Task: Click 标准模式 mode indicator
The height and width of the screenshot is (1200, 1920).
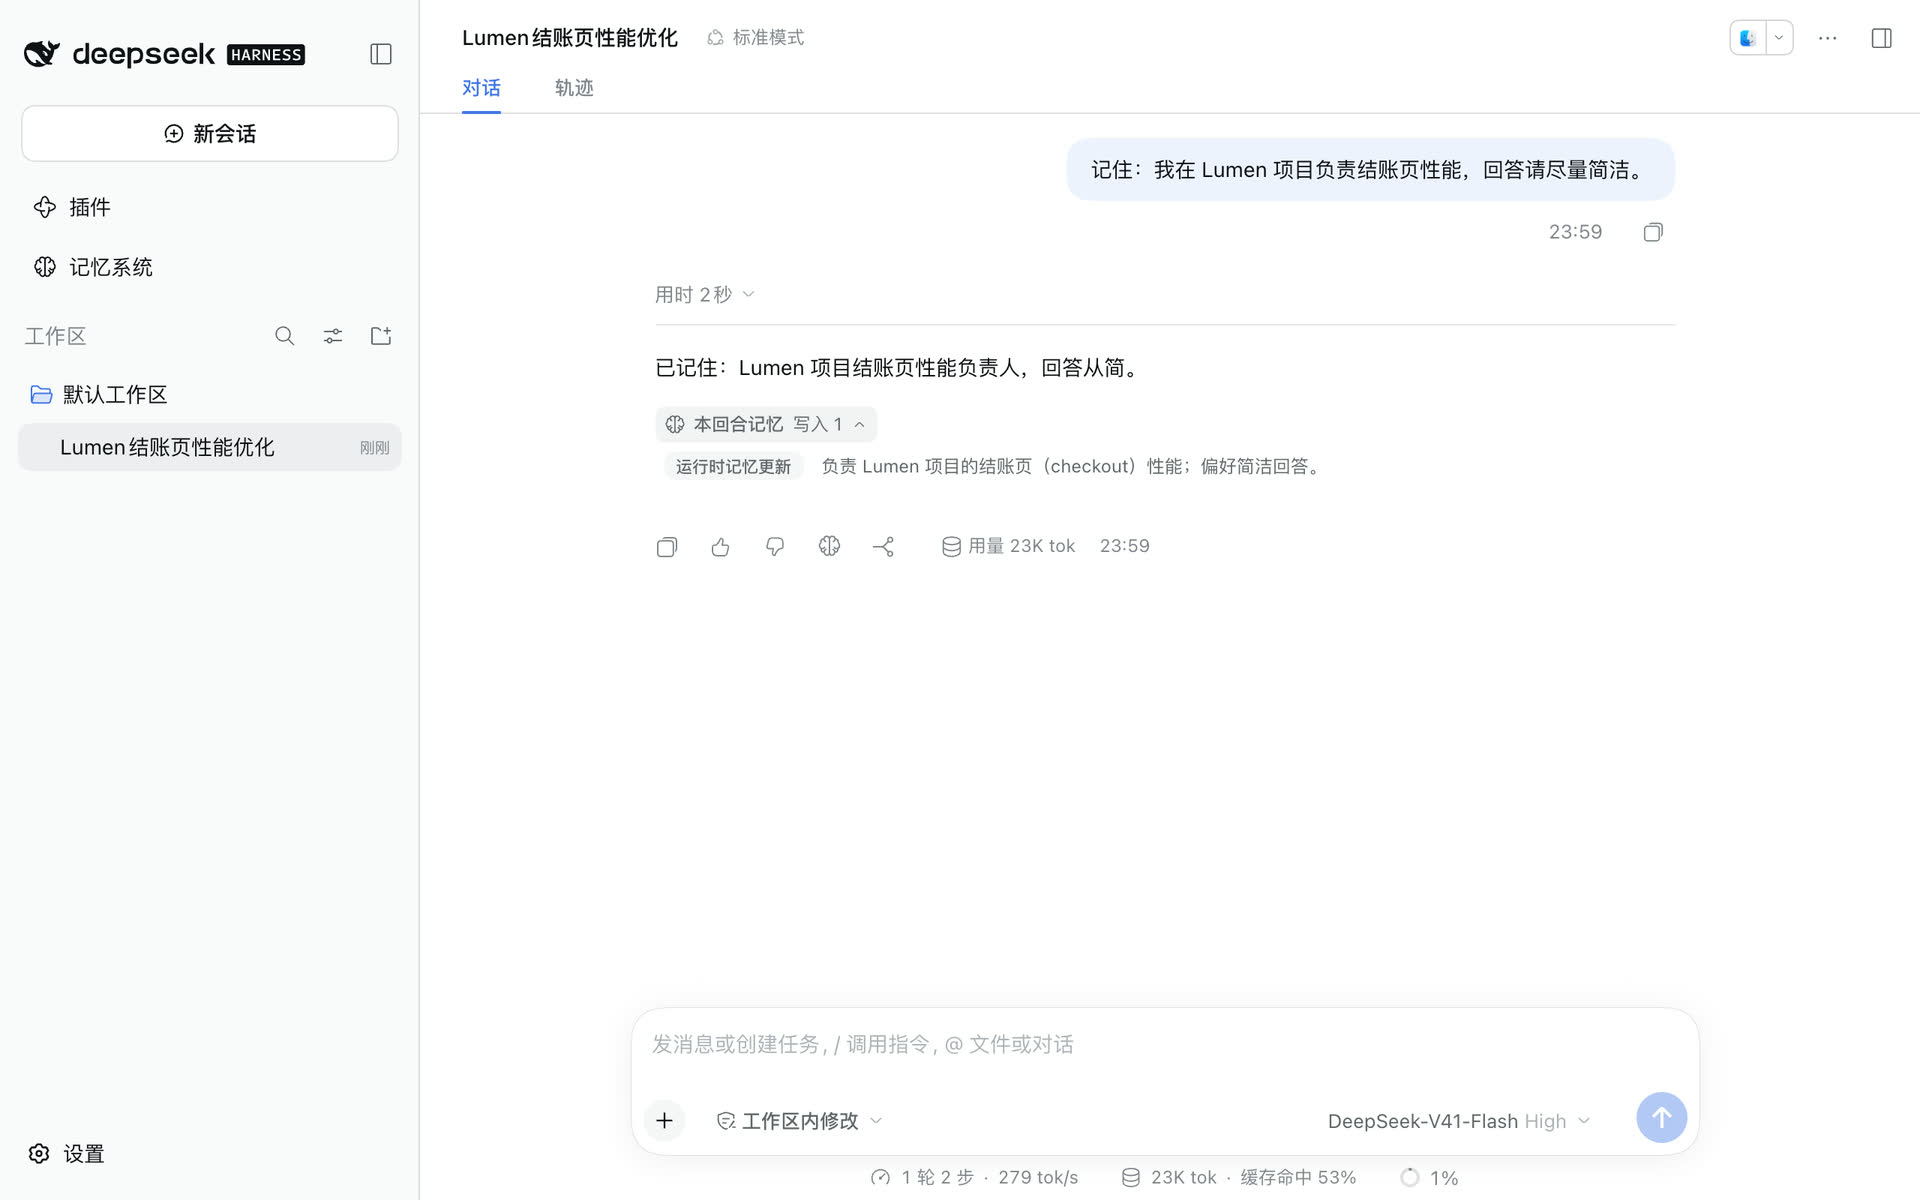Action: [x=756, y=37]
